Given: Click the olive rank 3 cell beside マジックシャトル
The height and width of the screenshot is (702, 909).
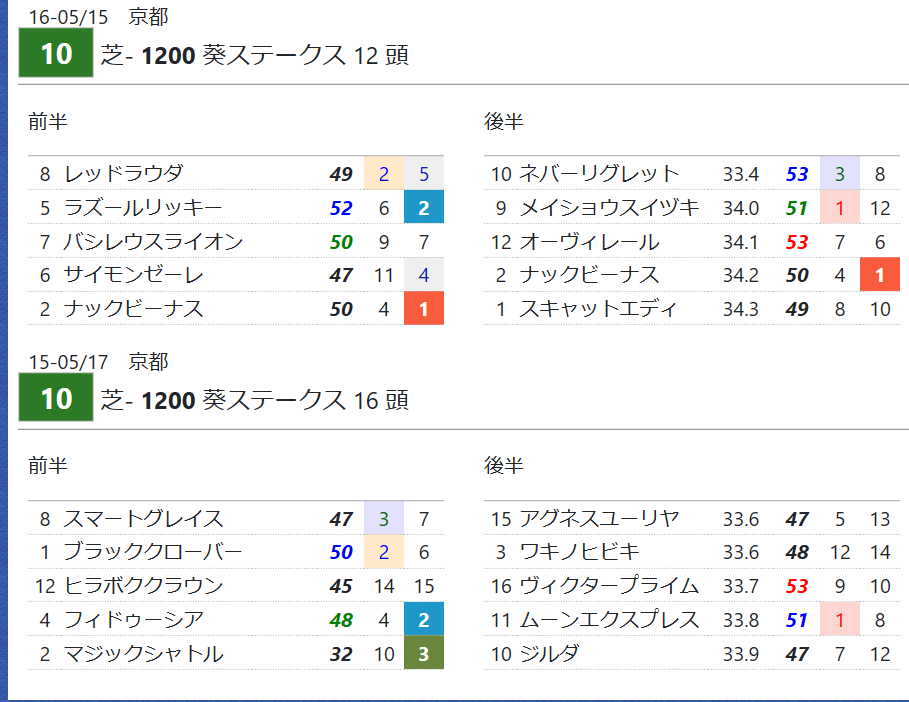Looking at the screenshot, I should (x=424, y=653).
